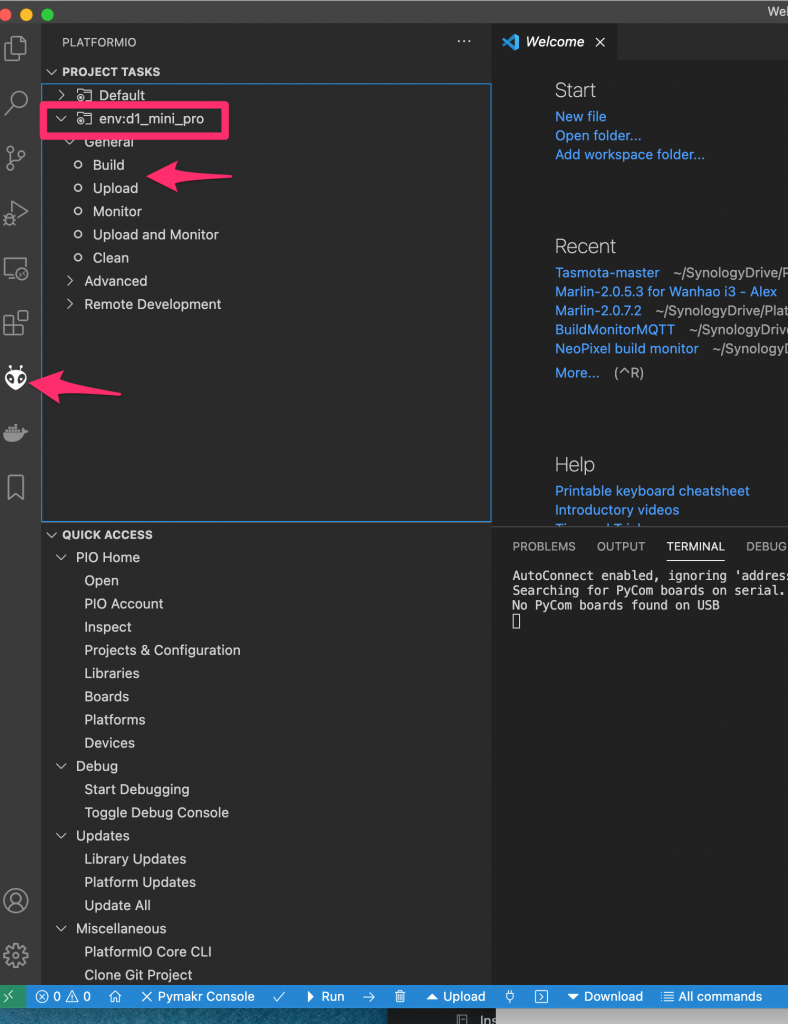Click the PlatformIO Build checkmark in status bar

279,997
